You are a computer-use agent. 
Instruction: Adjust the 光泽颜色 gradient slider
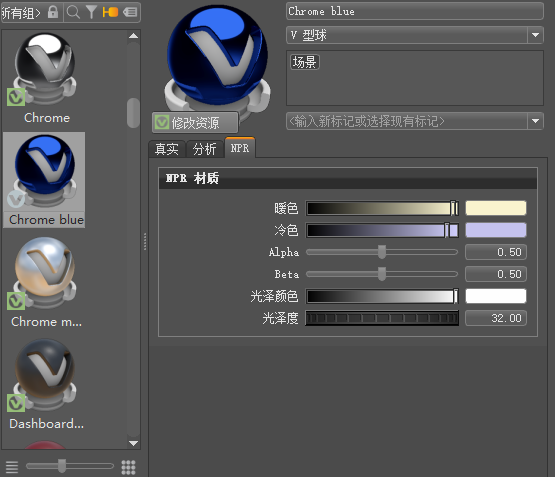[x=382, y=296]
